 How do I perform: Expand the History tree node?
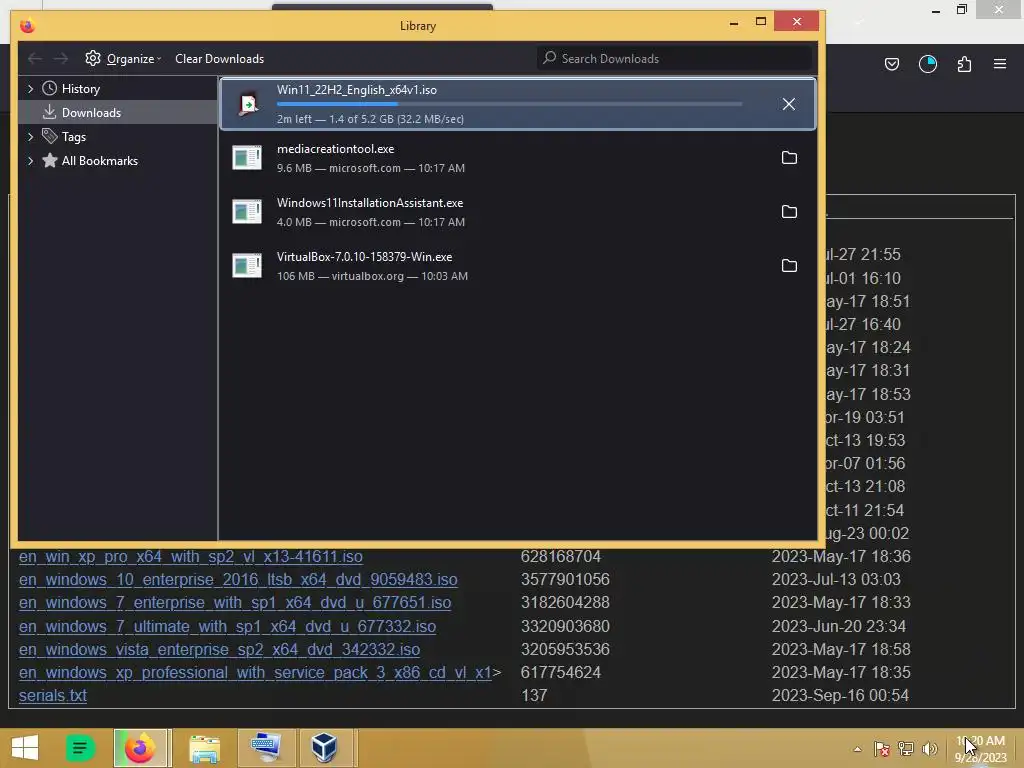pyautogui.click(x=30, y=88)
